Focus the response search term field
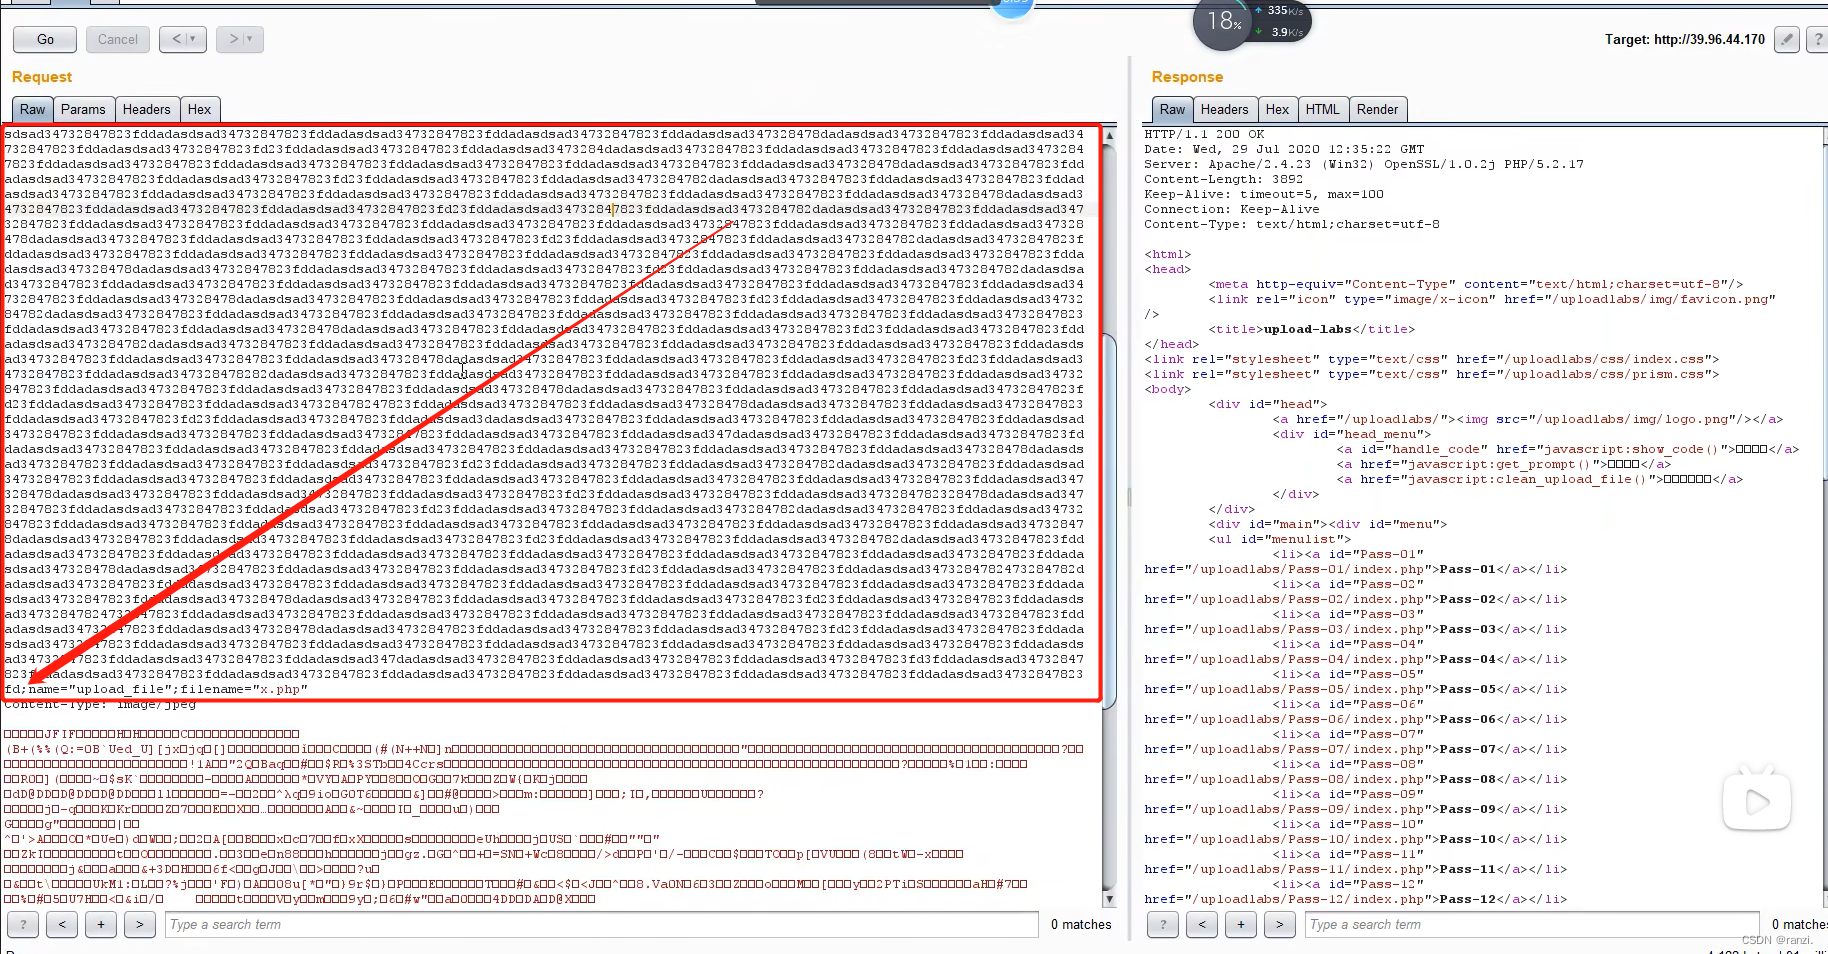Viewport: 1828px width, 954px height. (x=1532, y=924)
